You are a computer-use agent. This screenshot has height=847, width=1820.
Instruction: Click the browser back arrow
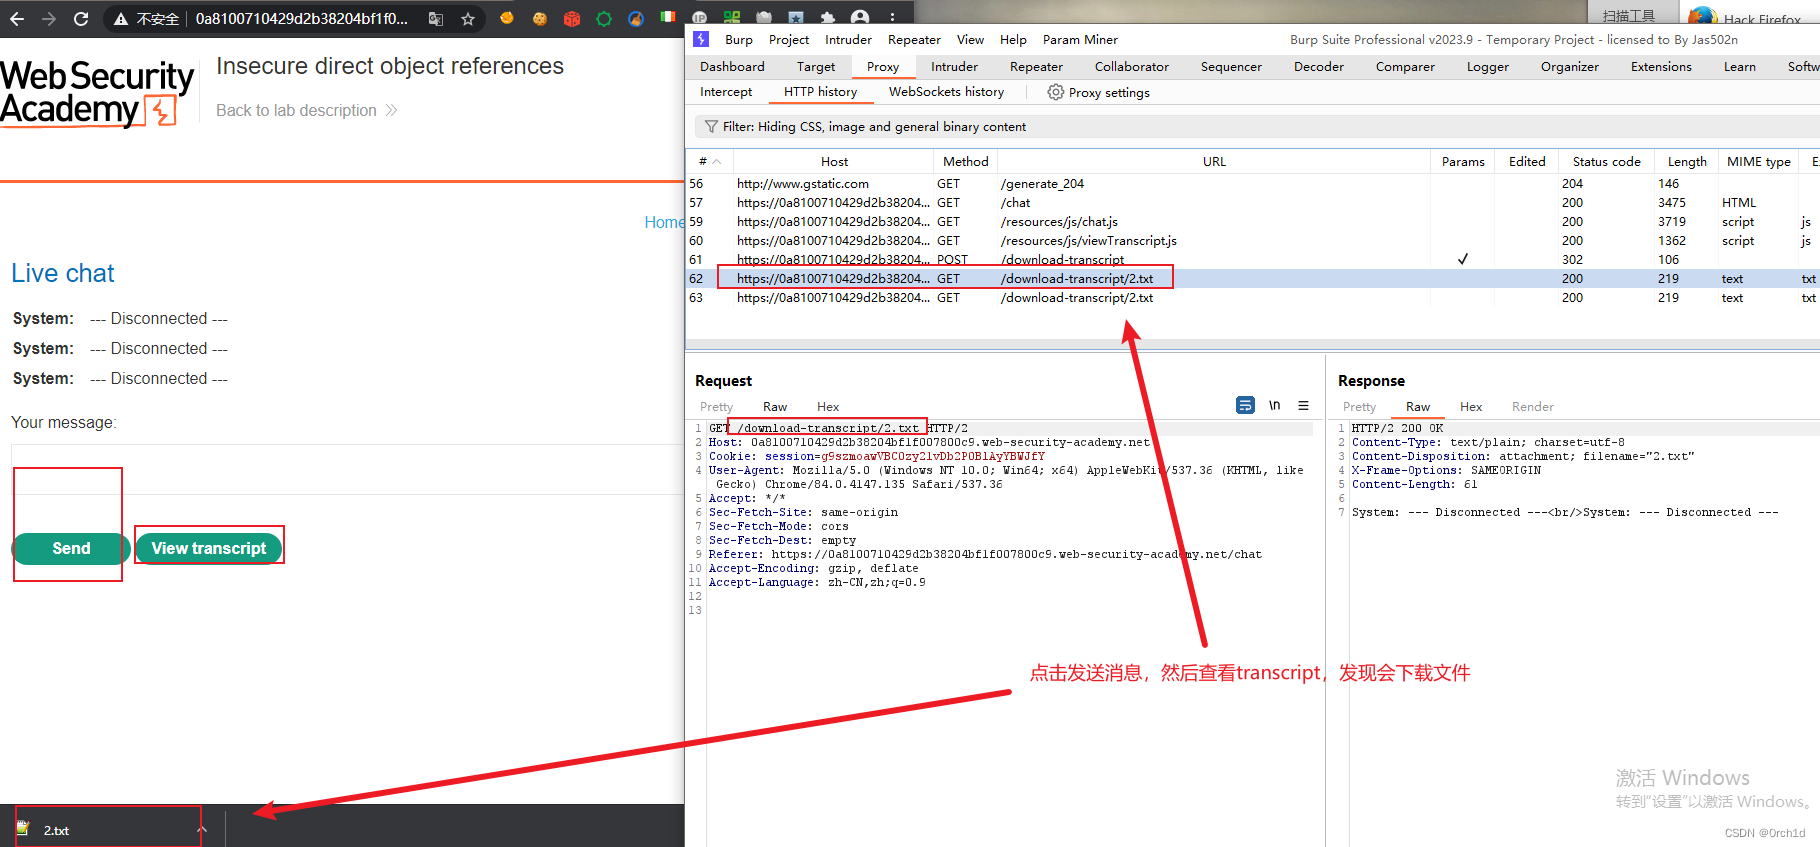pyautogui.click(x=17, y=19)
